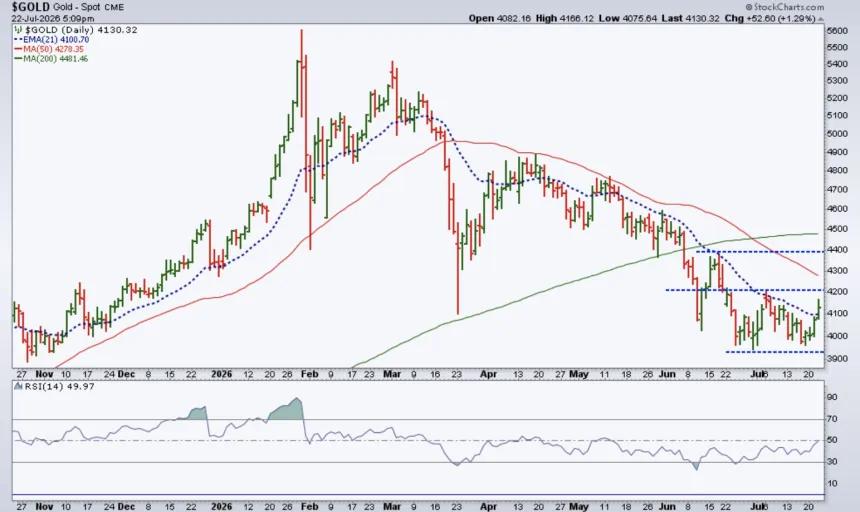Screen dimensions: 860x512
Task: Click the 5400 price axis label
Action: [837, 64]
